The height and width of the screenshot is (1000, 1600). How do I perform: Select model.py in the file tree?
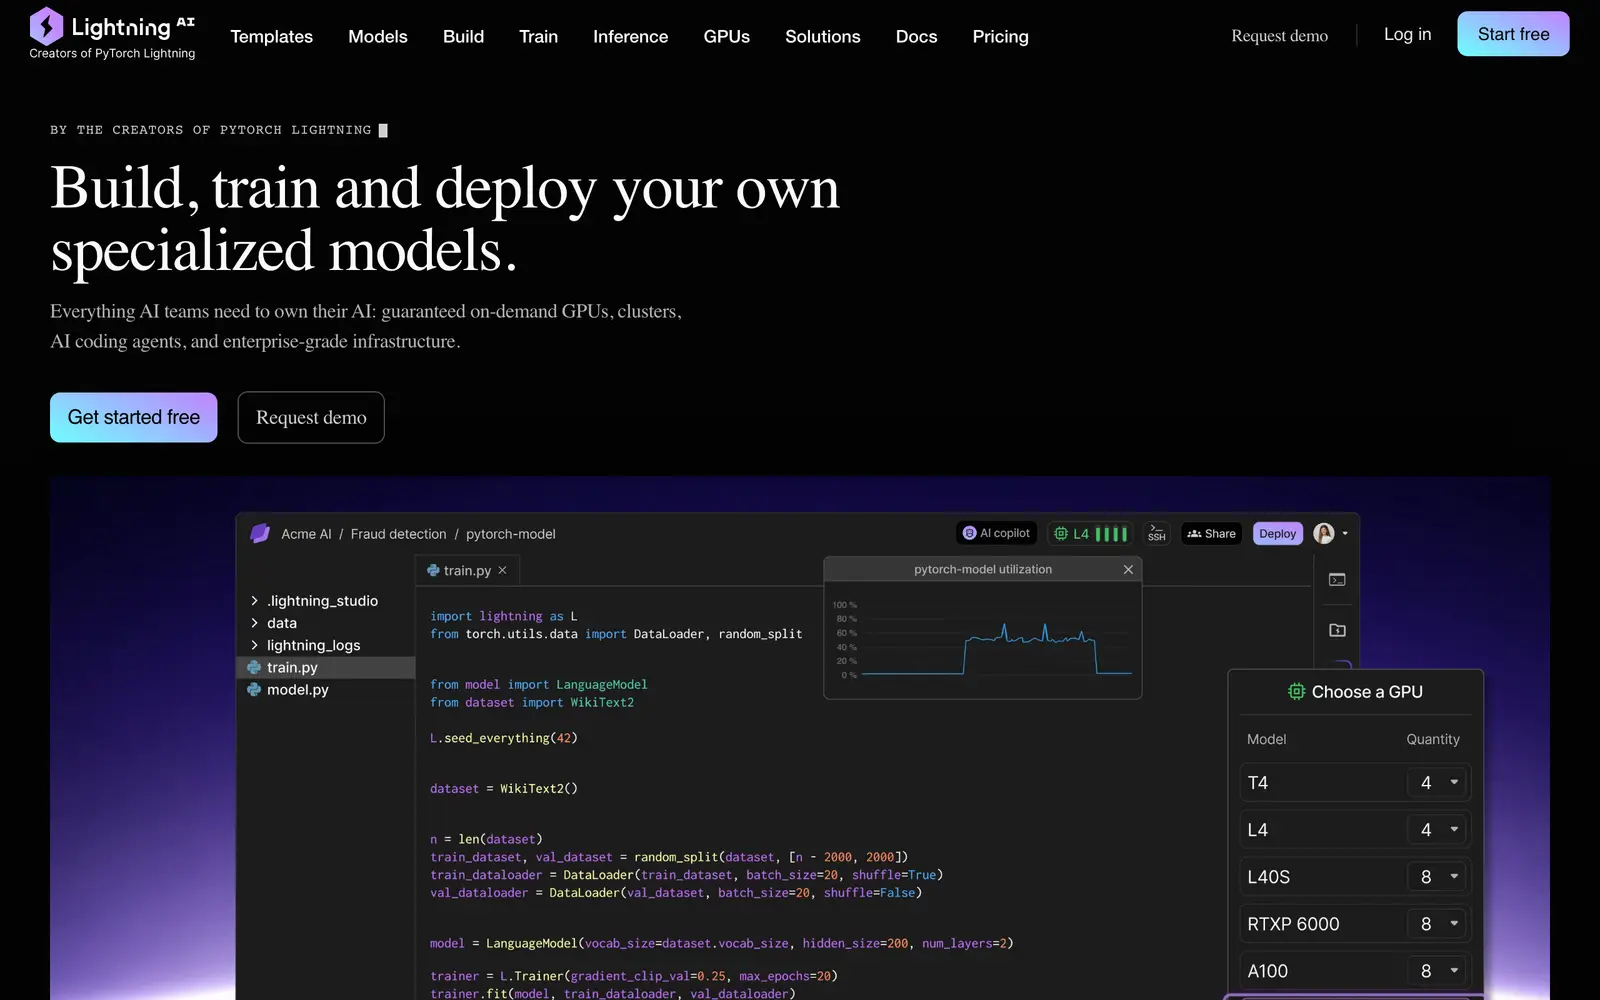coord(326,690)
